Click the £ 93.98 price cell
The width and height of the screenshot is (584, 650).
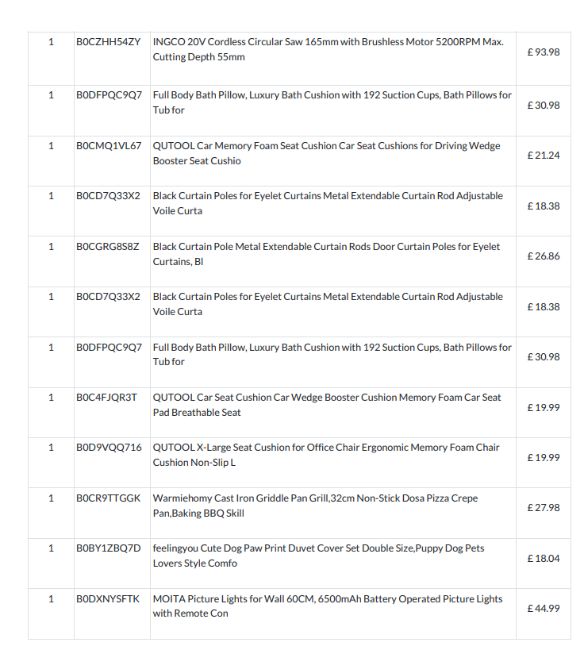click(x=543, y=52)
